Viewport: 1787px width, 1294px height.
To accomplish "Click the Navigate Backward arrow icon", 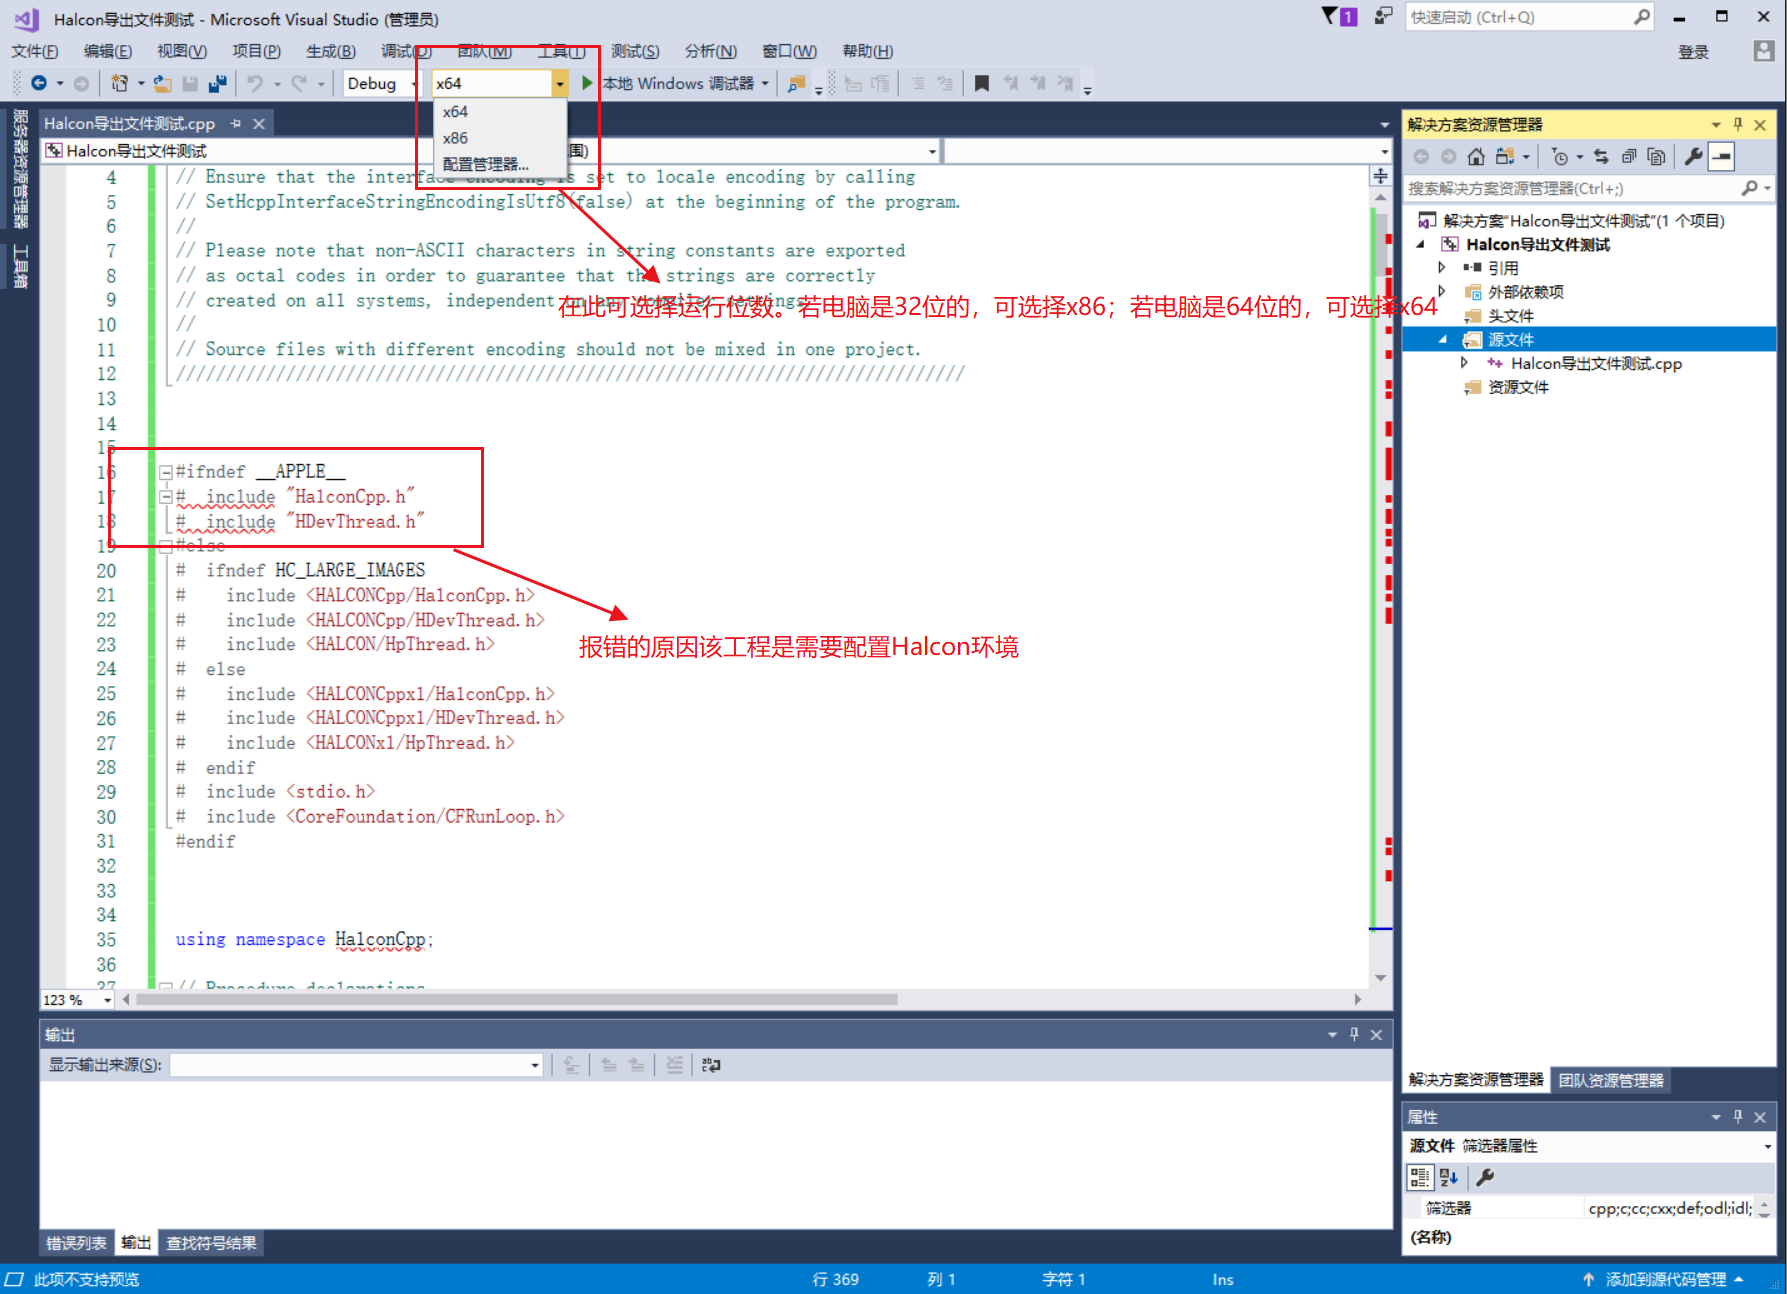I will (x=39, y=84).
